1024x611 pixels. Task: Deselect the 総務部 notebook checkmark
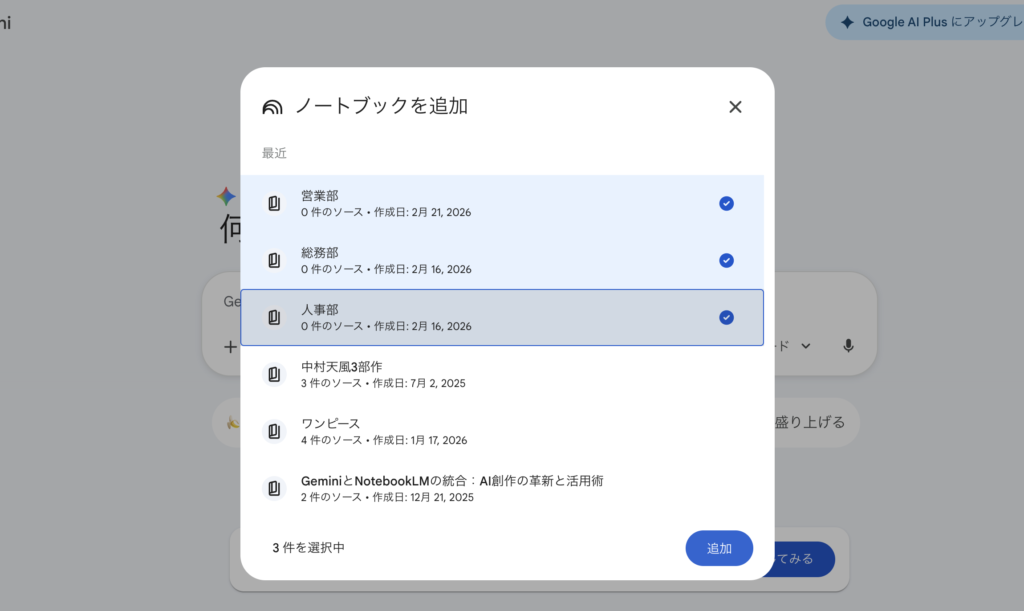coord(726,260)
